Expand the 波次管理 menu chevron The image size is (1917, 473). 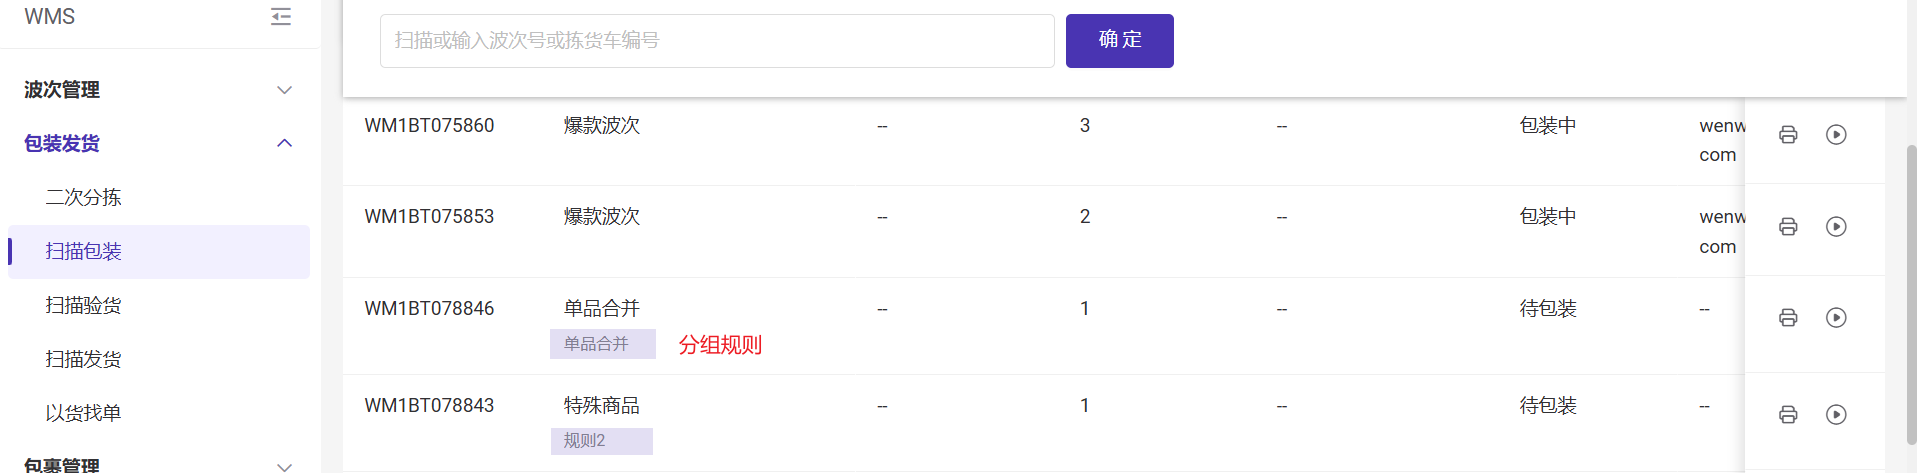pos(284,90)
